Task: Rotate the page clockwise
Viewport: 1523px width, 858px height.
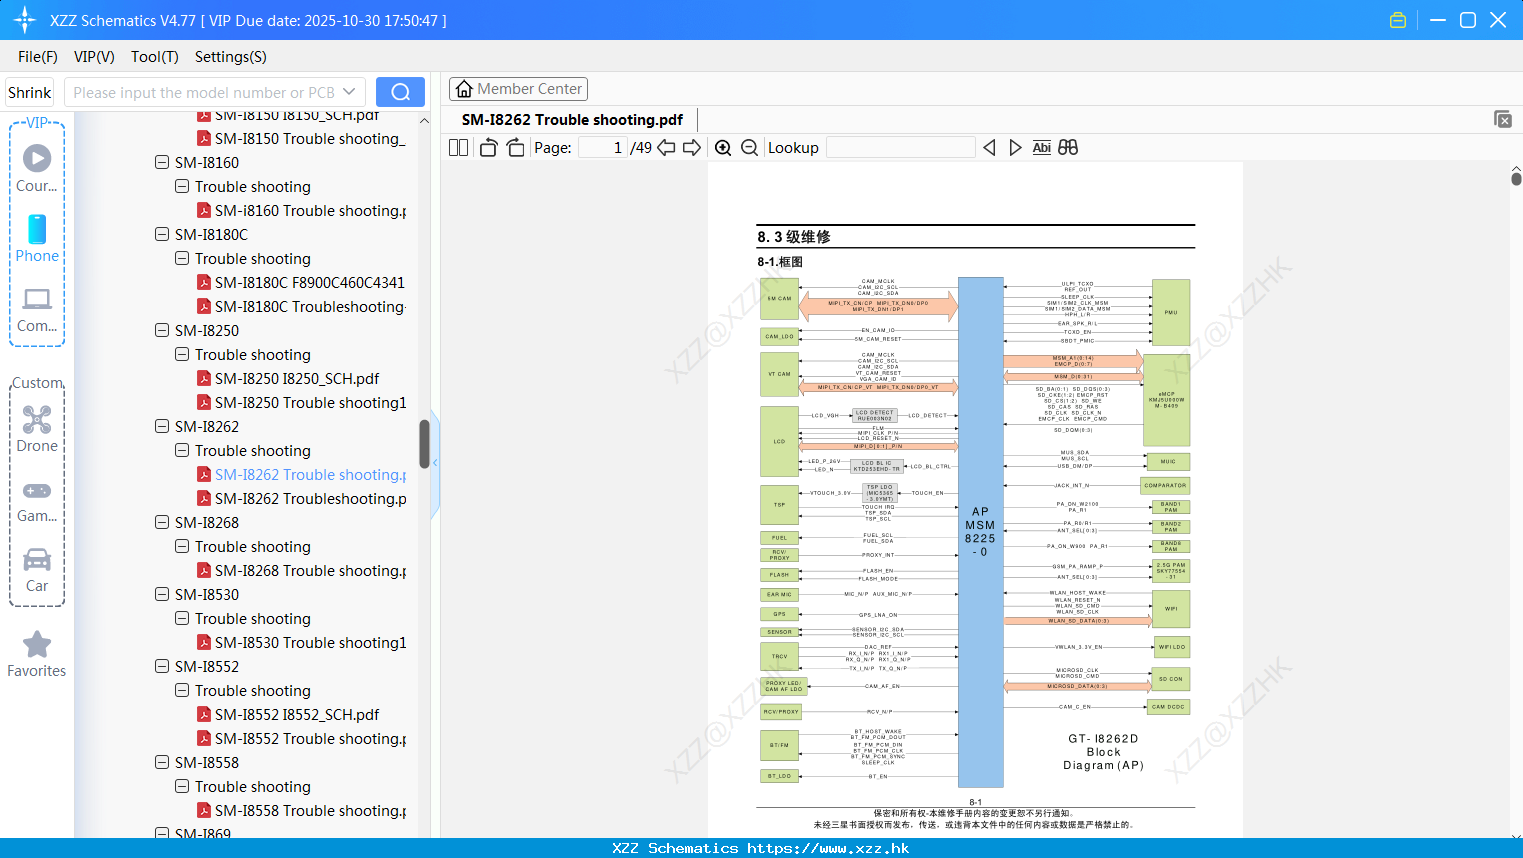Action: [x=515, y=148]
